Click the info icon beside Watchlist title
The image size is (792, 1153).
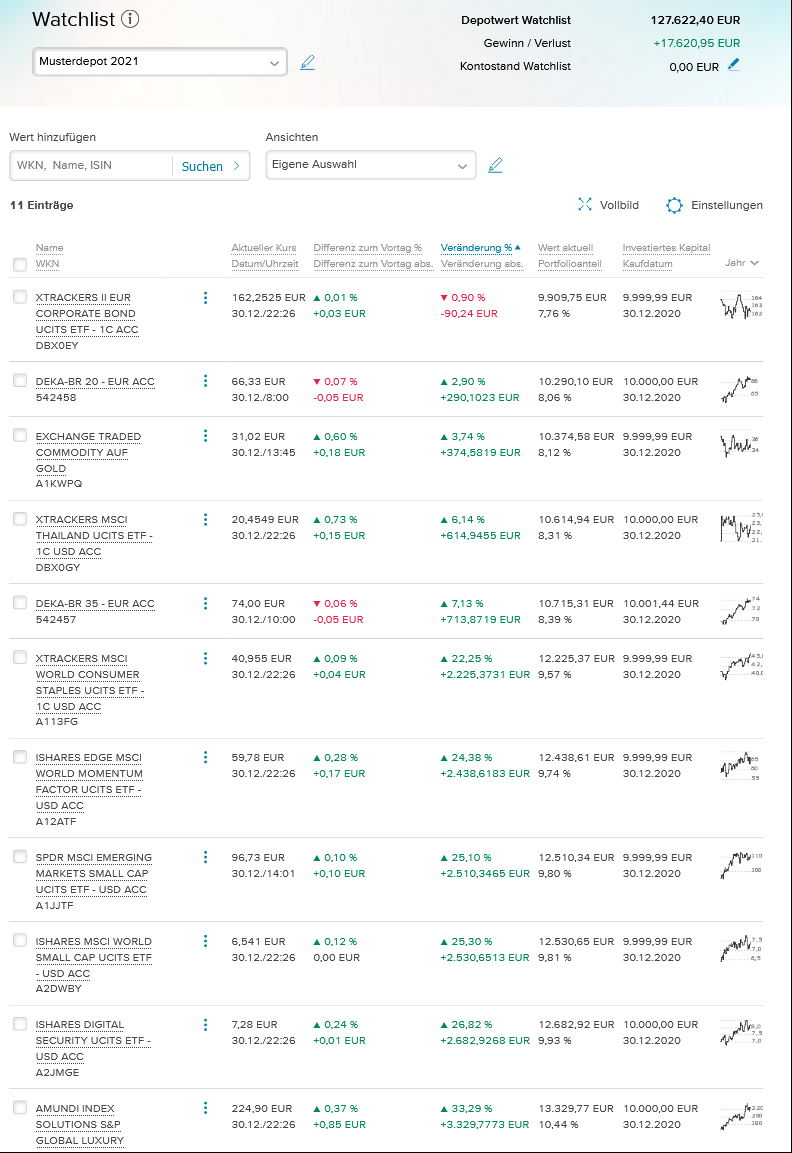click(131, 19)
